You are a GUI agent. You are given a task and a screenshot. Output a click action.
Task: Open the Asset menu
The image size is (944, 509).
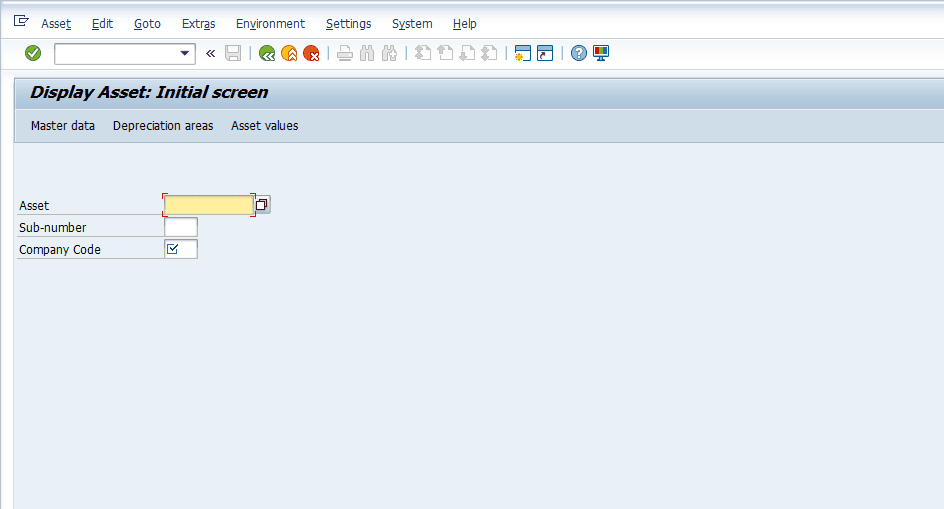[56, 23]
